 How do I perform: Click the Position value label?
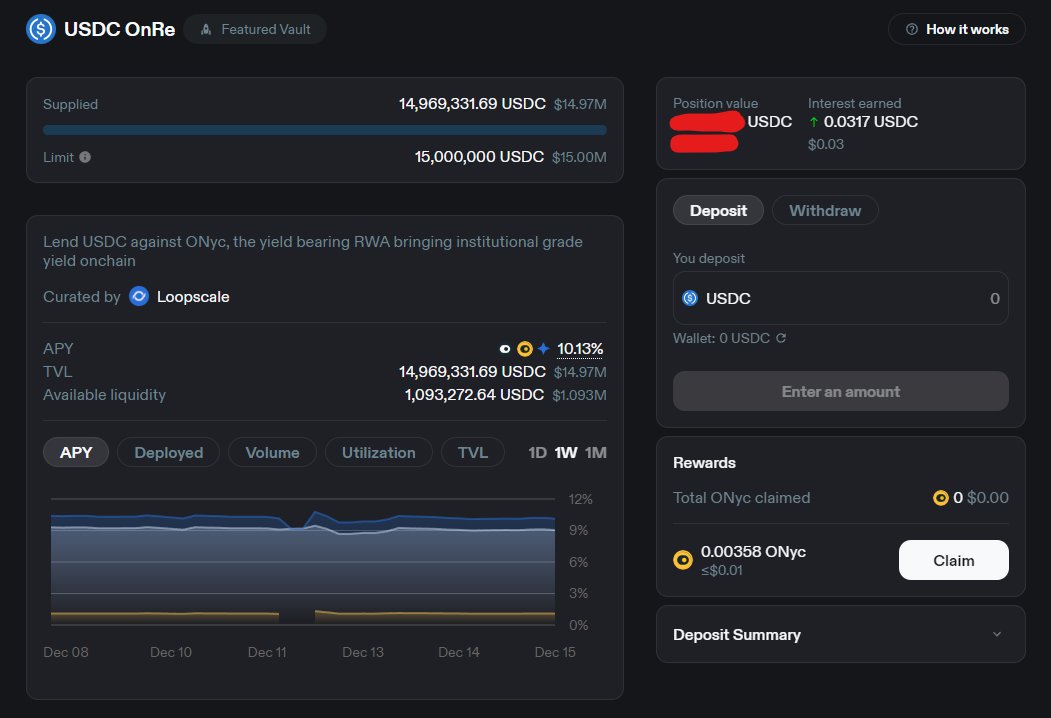pyautogui.click(x=715, y=103)
